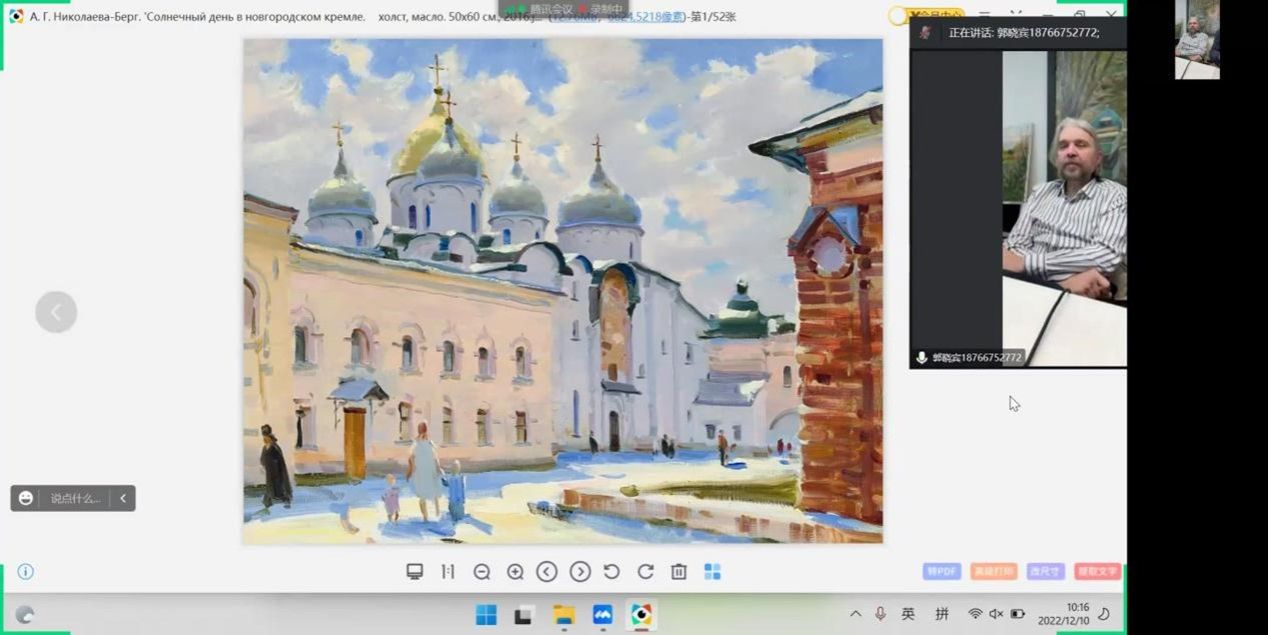Click the image title text in title bar
Image resolution: width=1268 pixels, height=635 pixels.
288,16
